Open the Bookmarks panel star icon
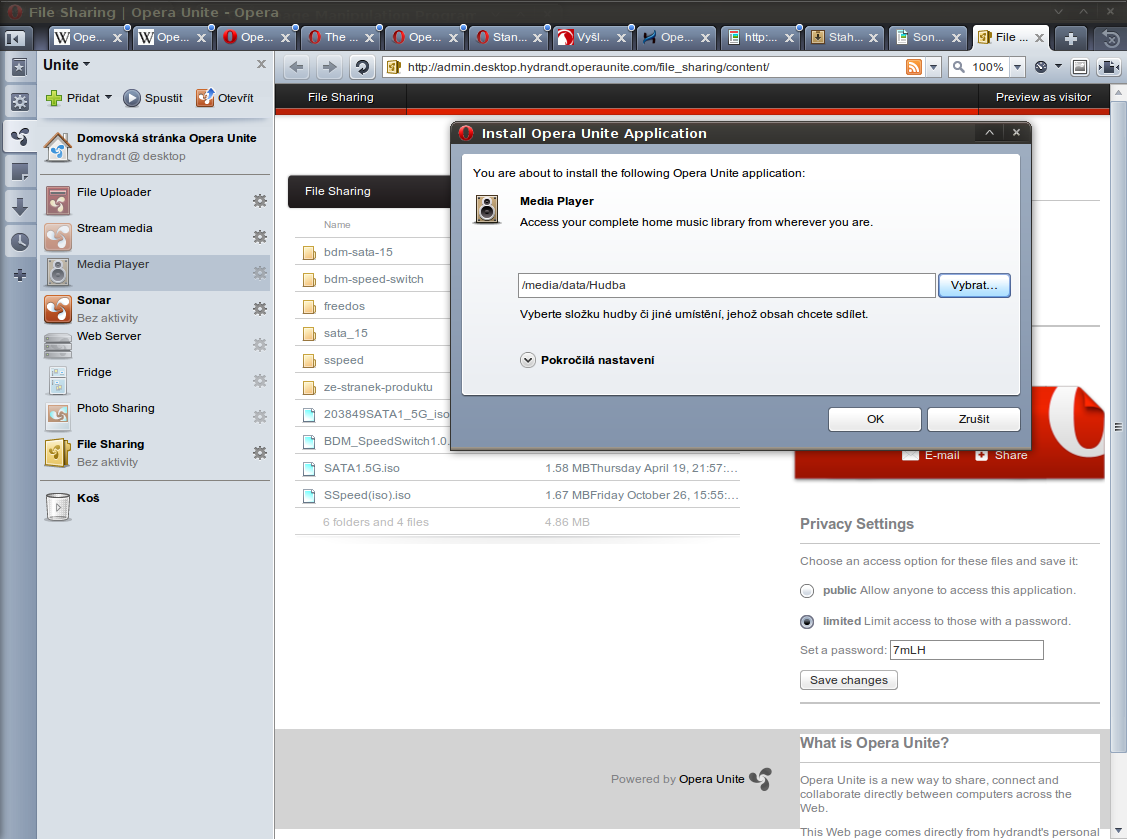The height and width of the screenshot is (839, 1127). 19,68
